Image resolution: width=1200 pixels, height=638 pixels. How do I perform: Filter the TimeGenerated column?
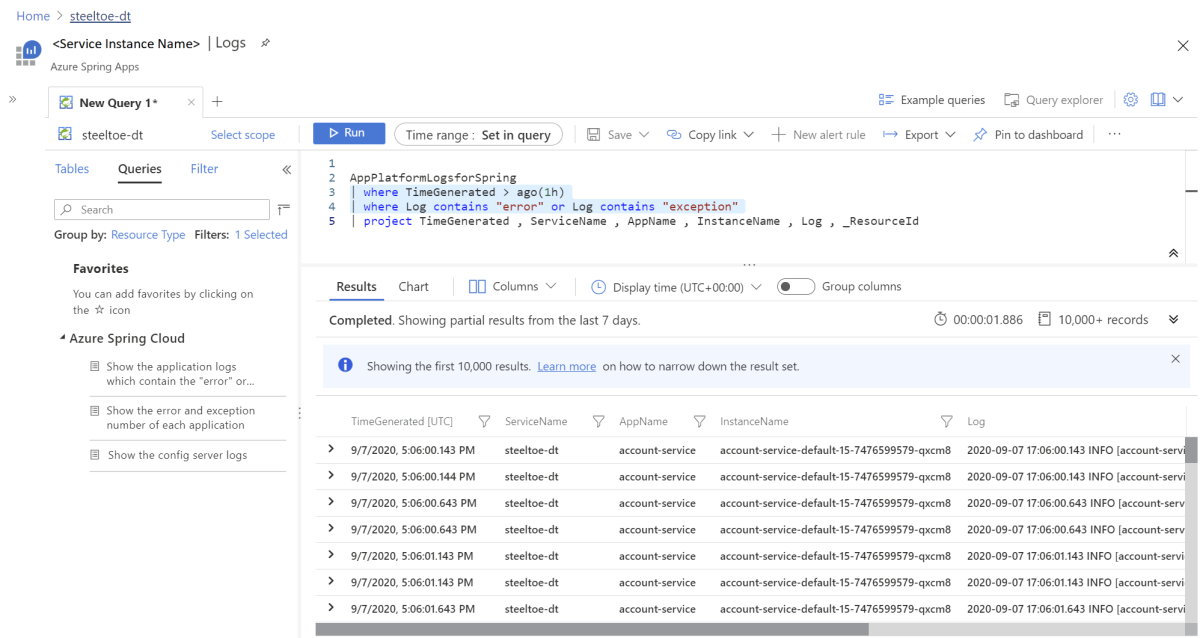(484, 422)
